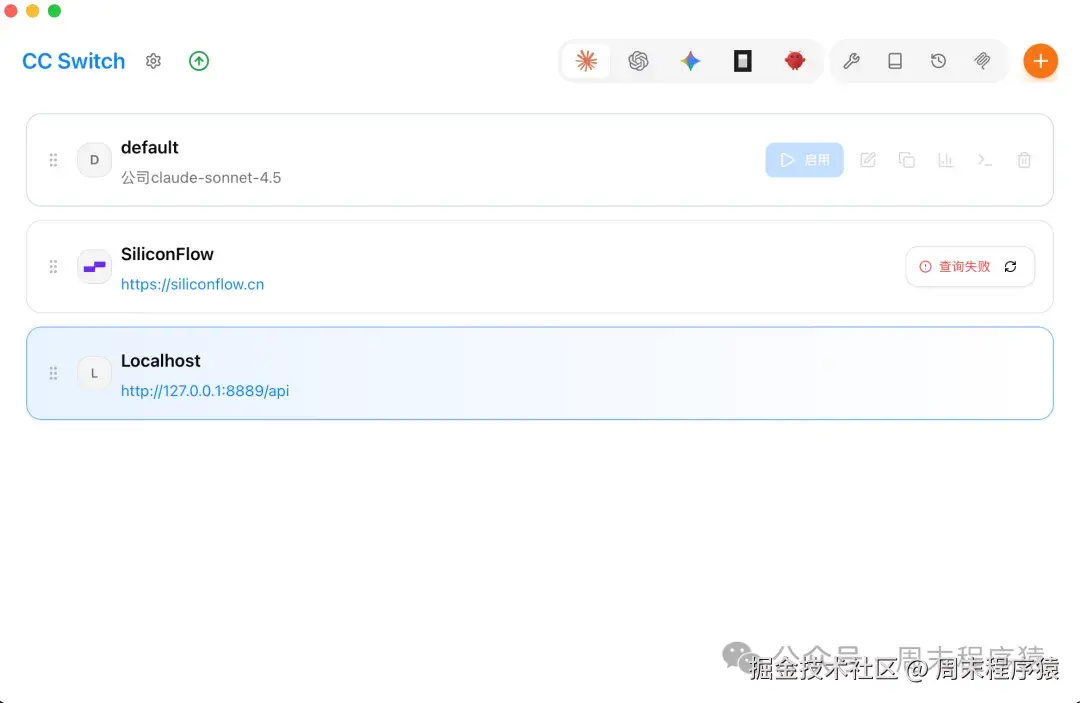The width and height of the screenshot is (1080, 703).
Task: Click the green upload arrow icon
Action: [x=198, y=61]
